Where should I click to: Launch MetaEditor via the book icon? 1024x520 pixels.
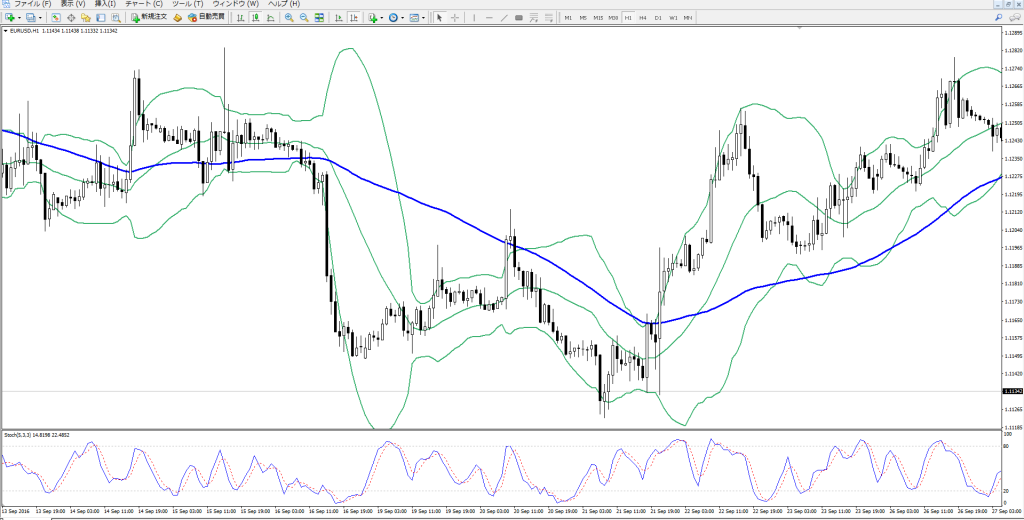(x=177, y=18)
